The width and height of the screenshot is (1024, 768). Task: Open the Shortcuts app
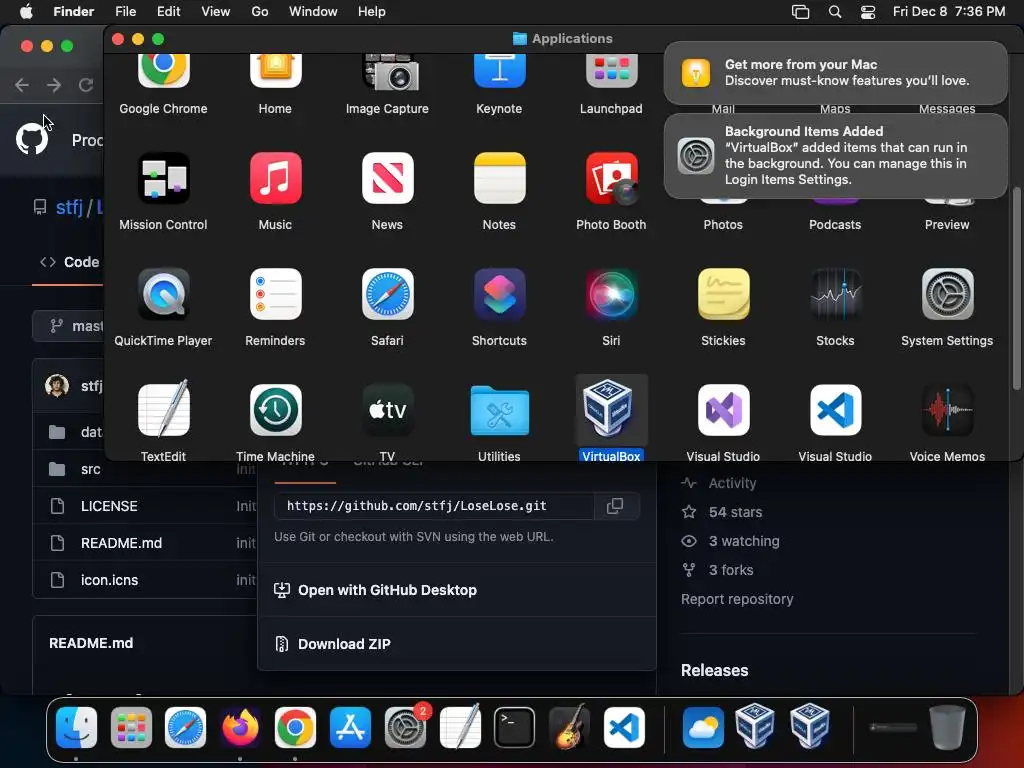pyautogui.click(x=499, y=294)
